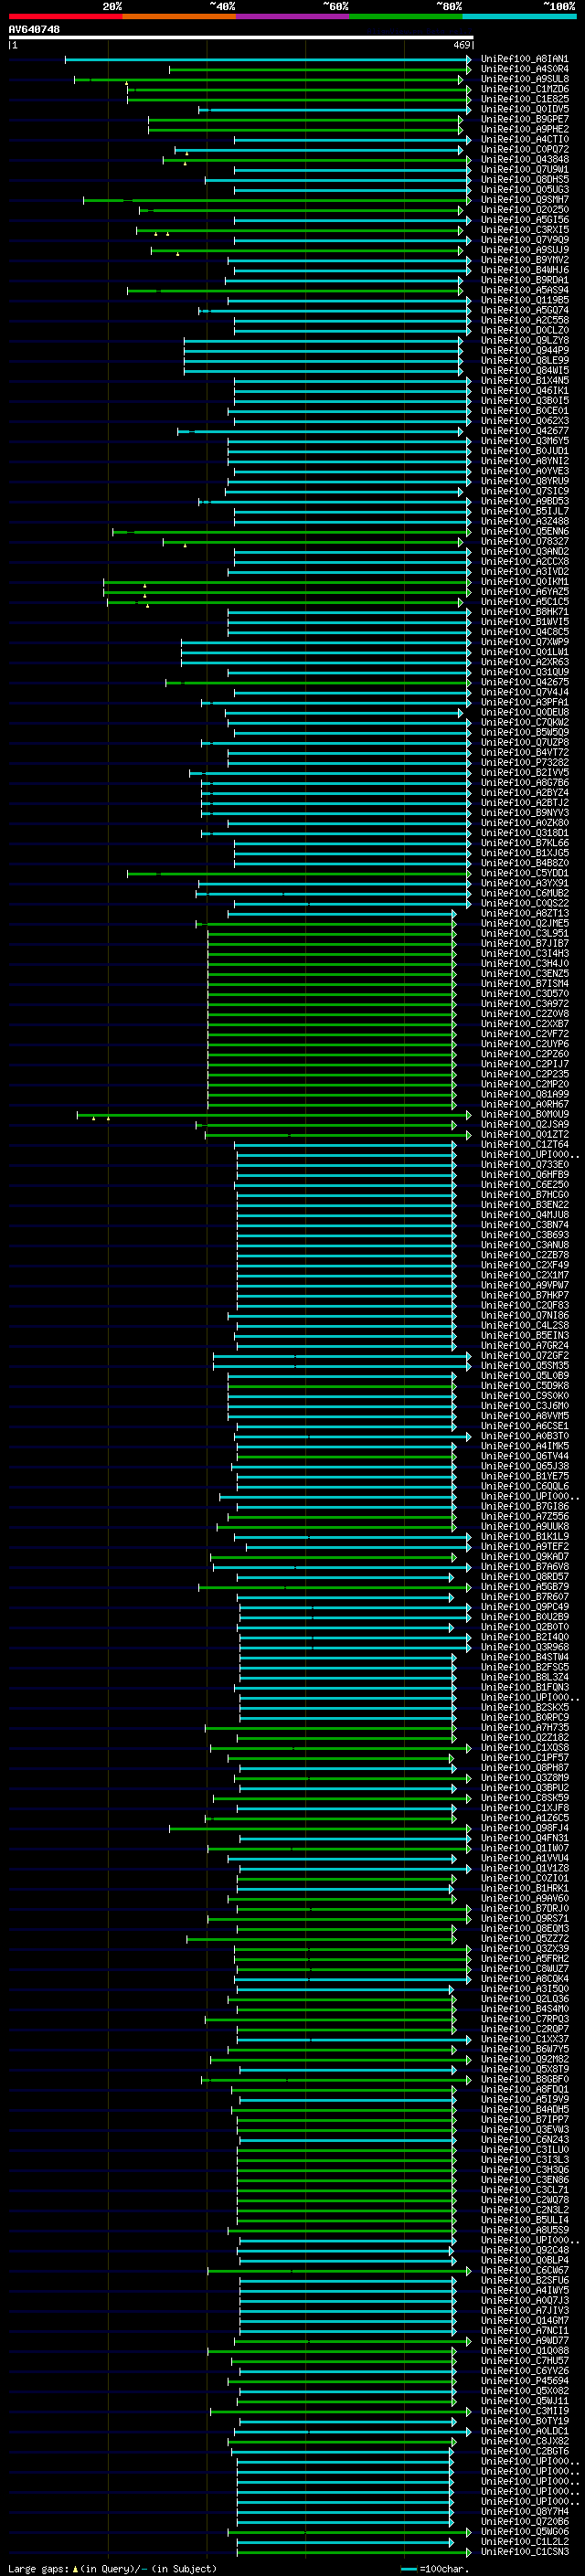Click hit label UniRef100_Q7U9W1
This screenshot has width=585, height=2576.
pyautogui.click(x=524, y=169)
